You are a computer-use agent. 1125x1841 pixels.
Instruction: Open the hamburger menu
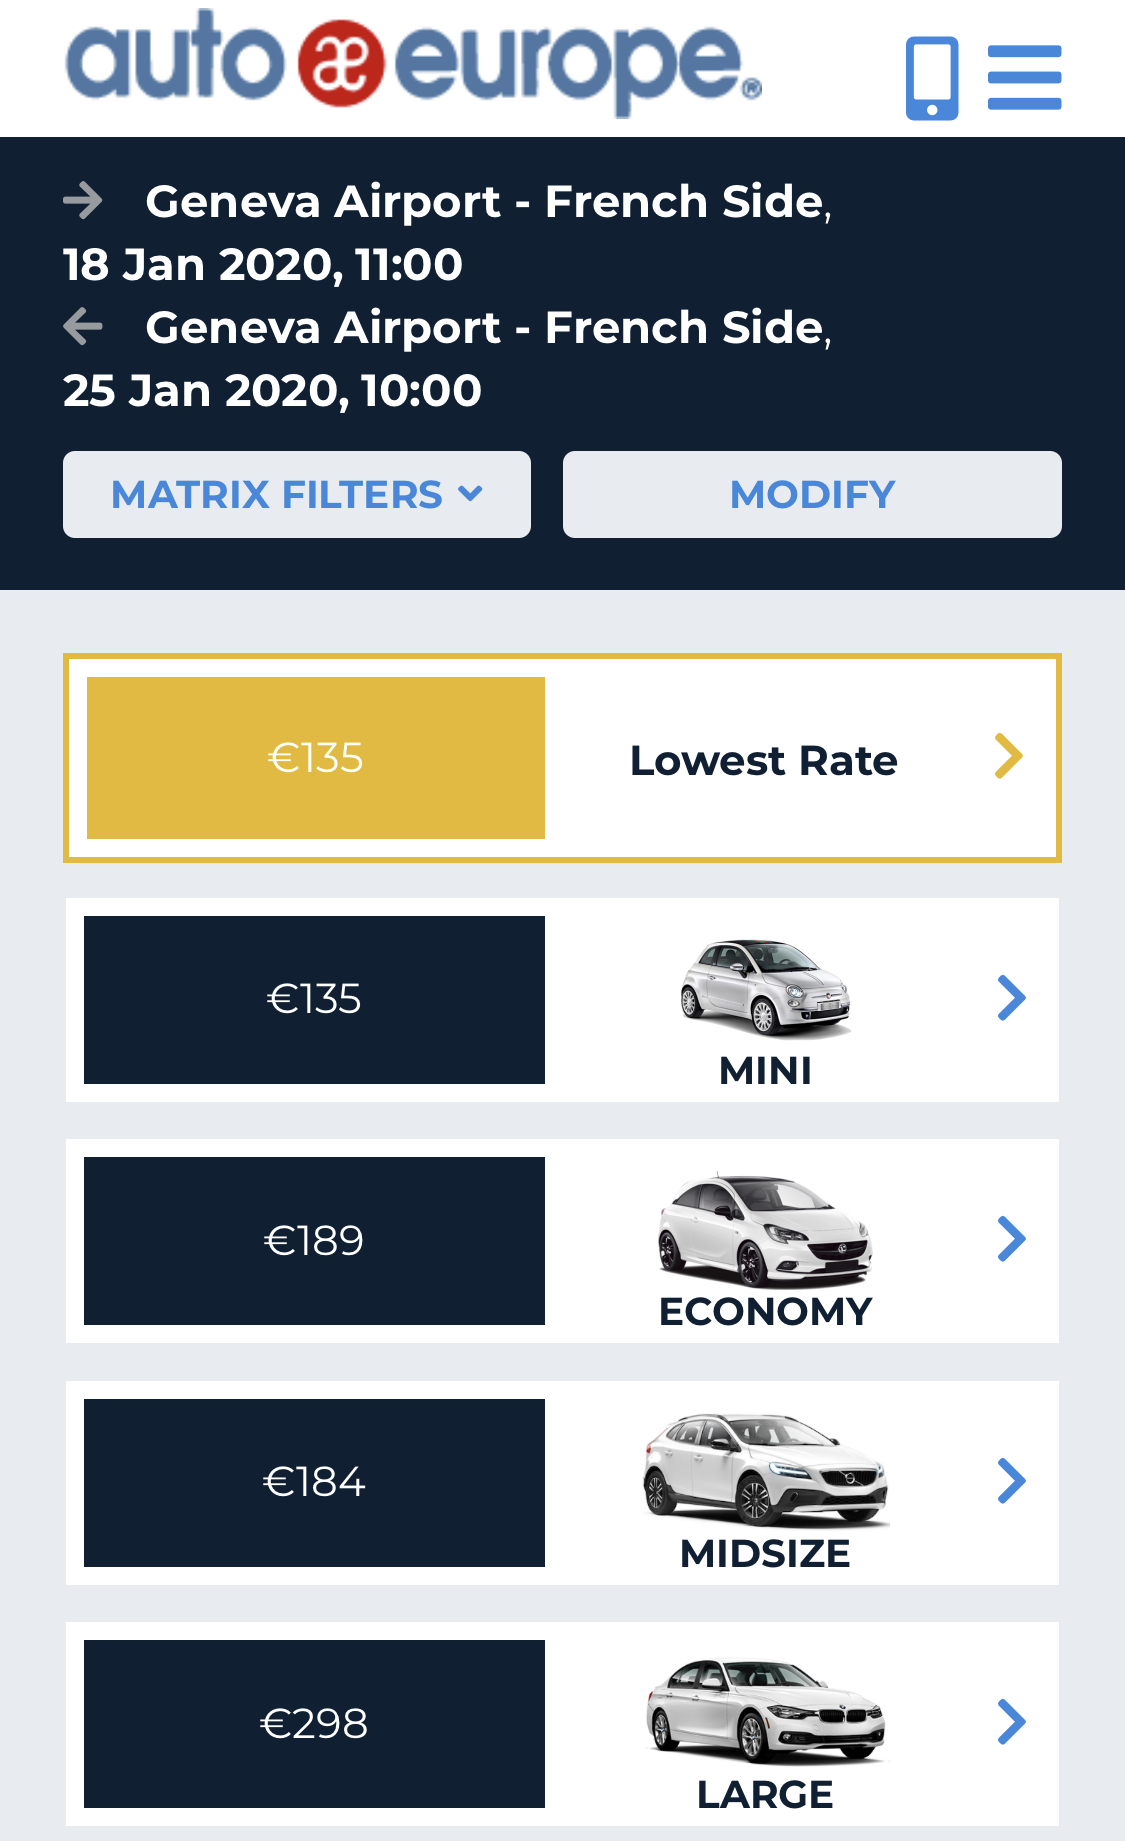1024,77
